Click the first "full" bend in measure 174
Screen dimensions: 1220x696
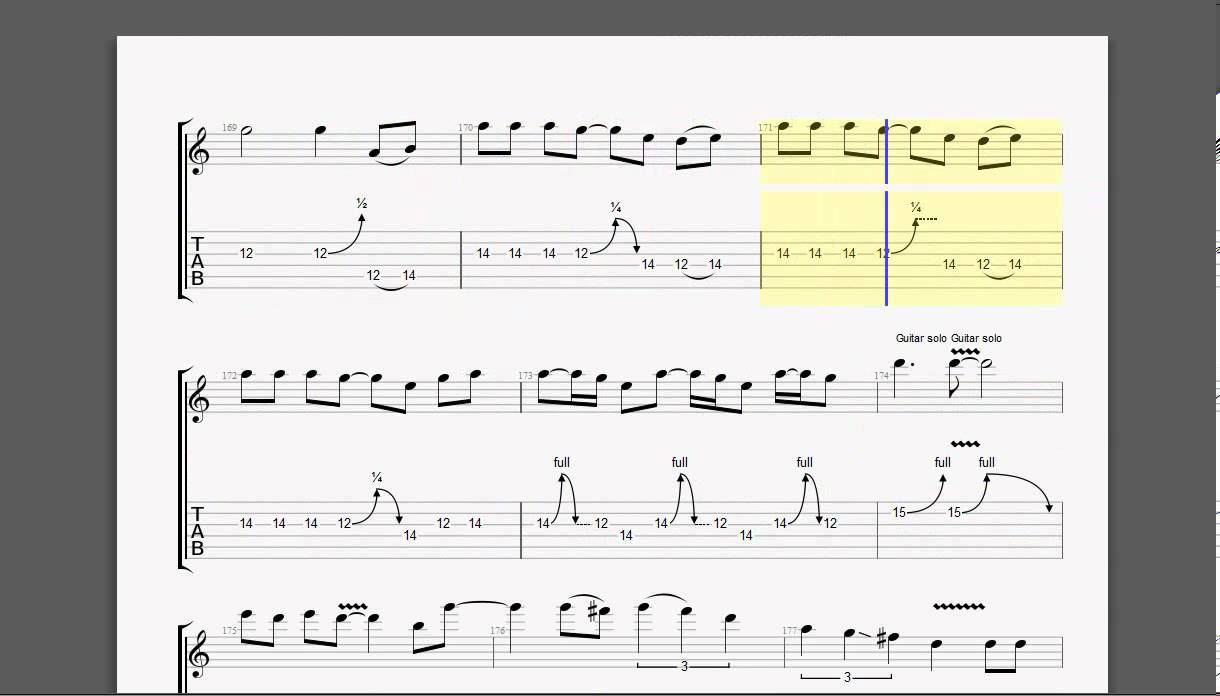coord(943,462)
